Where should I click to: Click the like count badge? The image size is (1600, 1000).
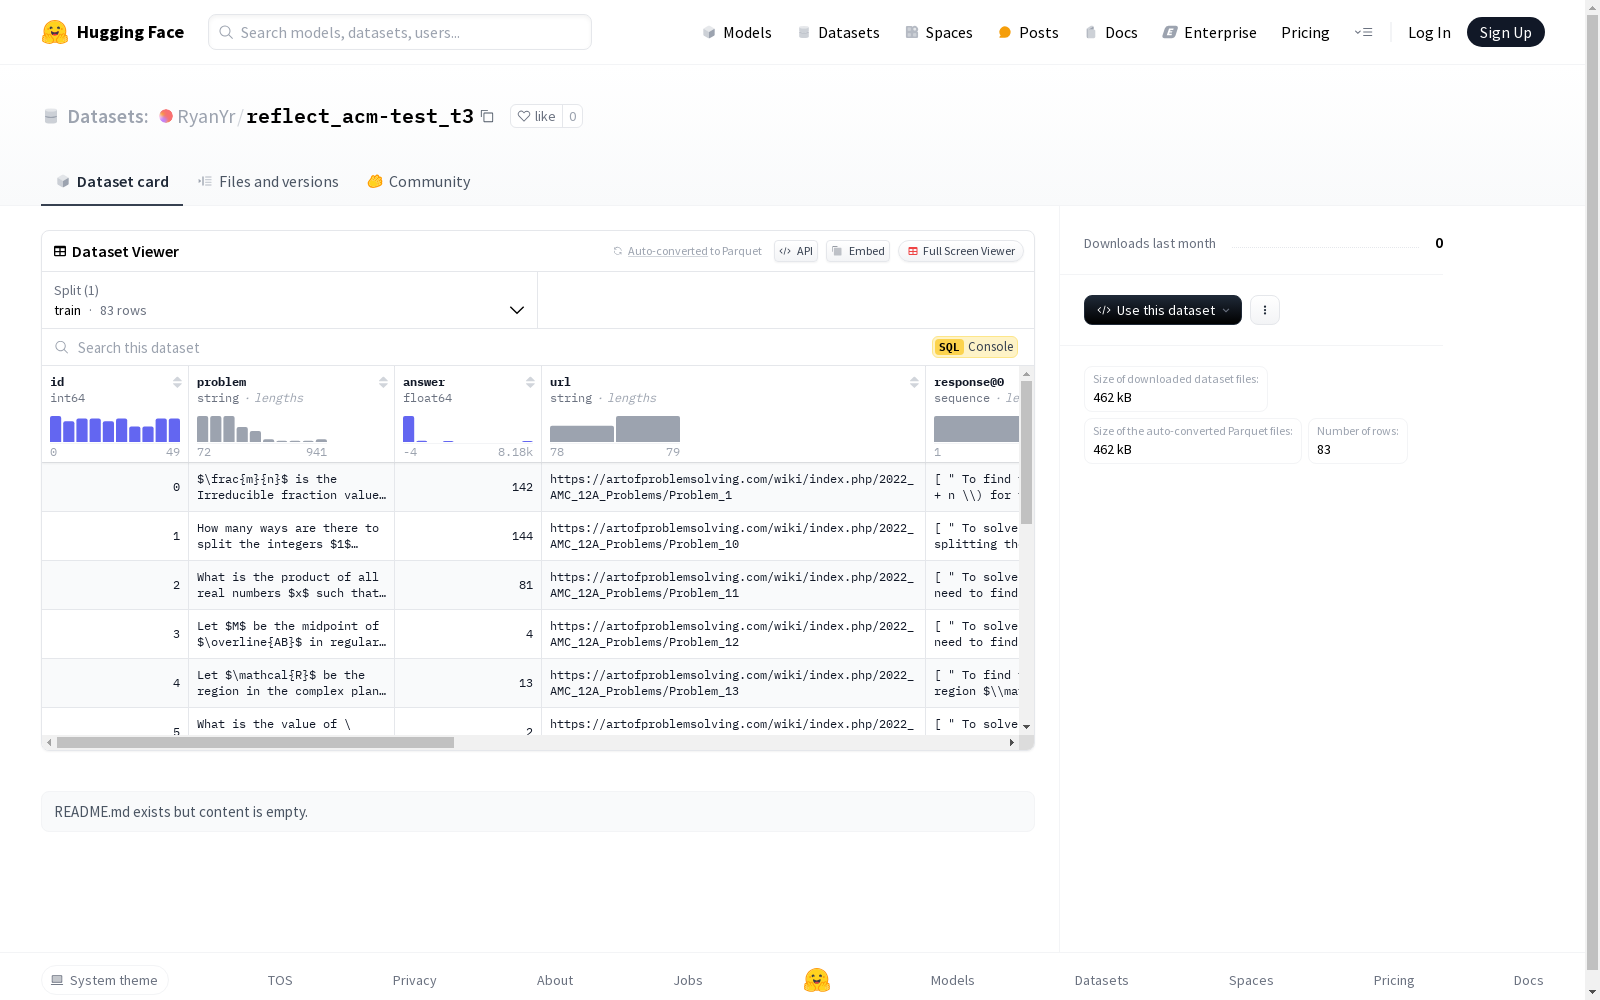pos(572,116)
